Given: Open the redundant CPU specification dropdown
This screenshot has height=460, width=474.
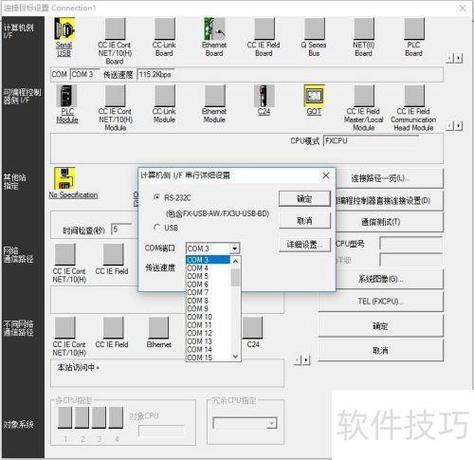Looking at the screenshot, I should click(x=271, y=423).
